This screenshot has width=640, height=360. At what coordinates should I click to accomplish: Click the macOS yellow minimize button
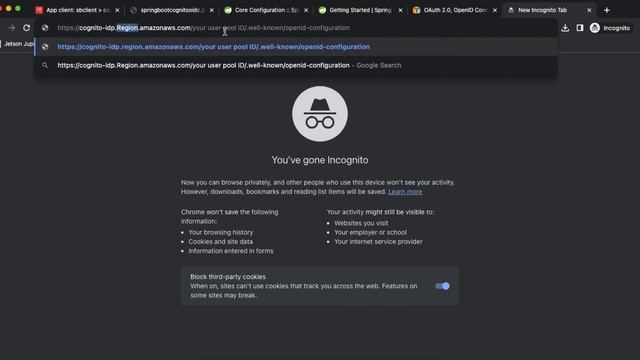tap(9, 8)
